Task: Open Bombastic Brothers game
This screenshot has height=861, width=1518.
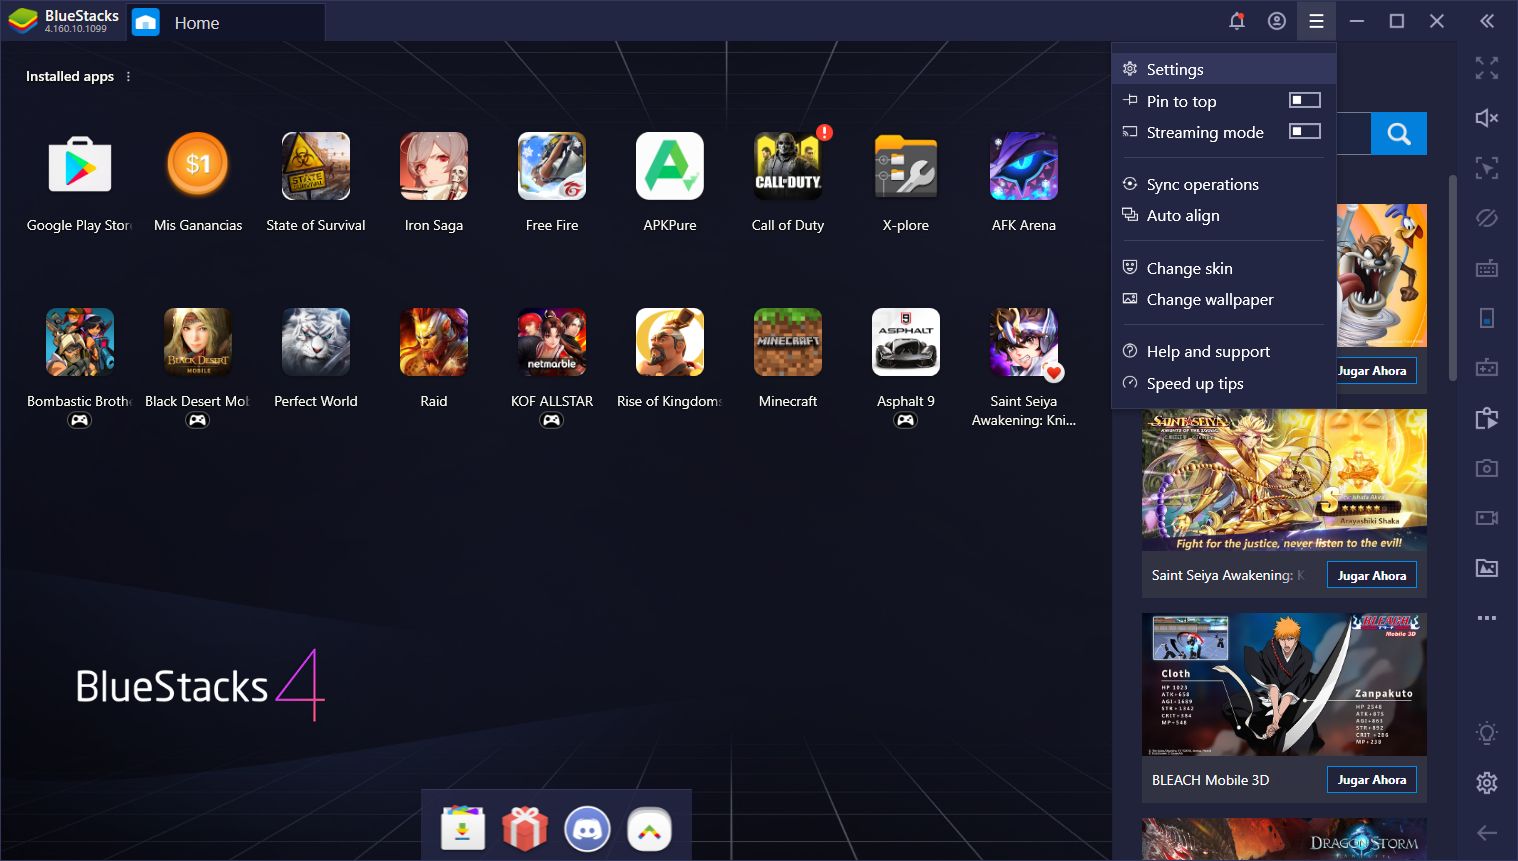Action: (x=80, y=342)
